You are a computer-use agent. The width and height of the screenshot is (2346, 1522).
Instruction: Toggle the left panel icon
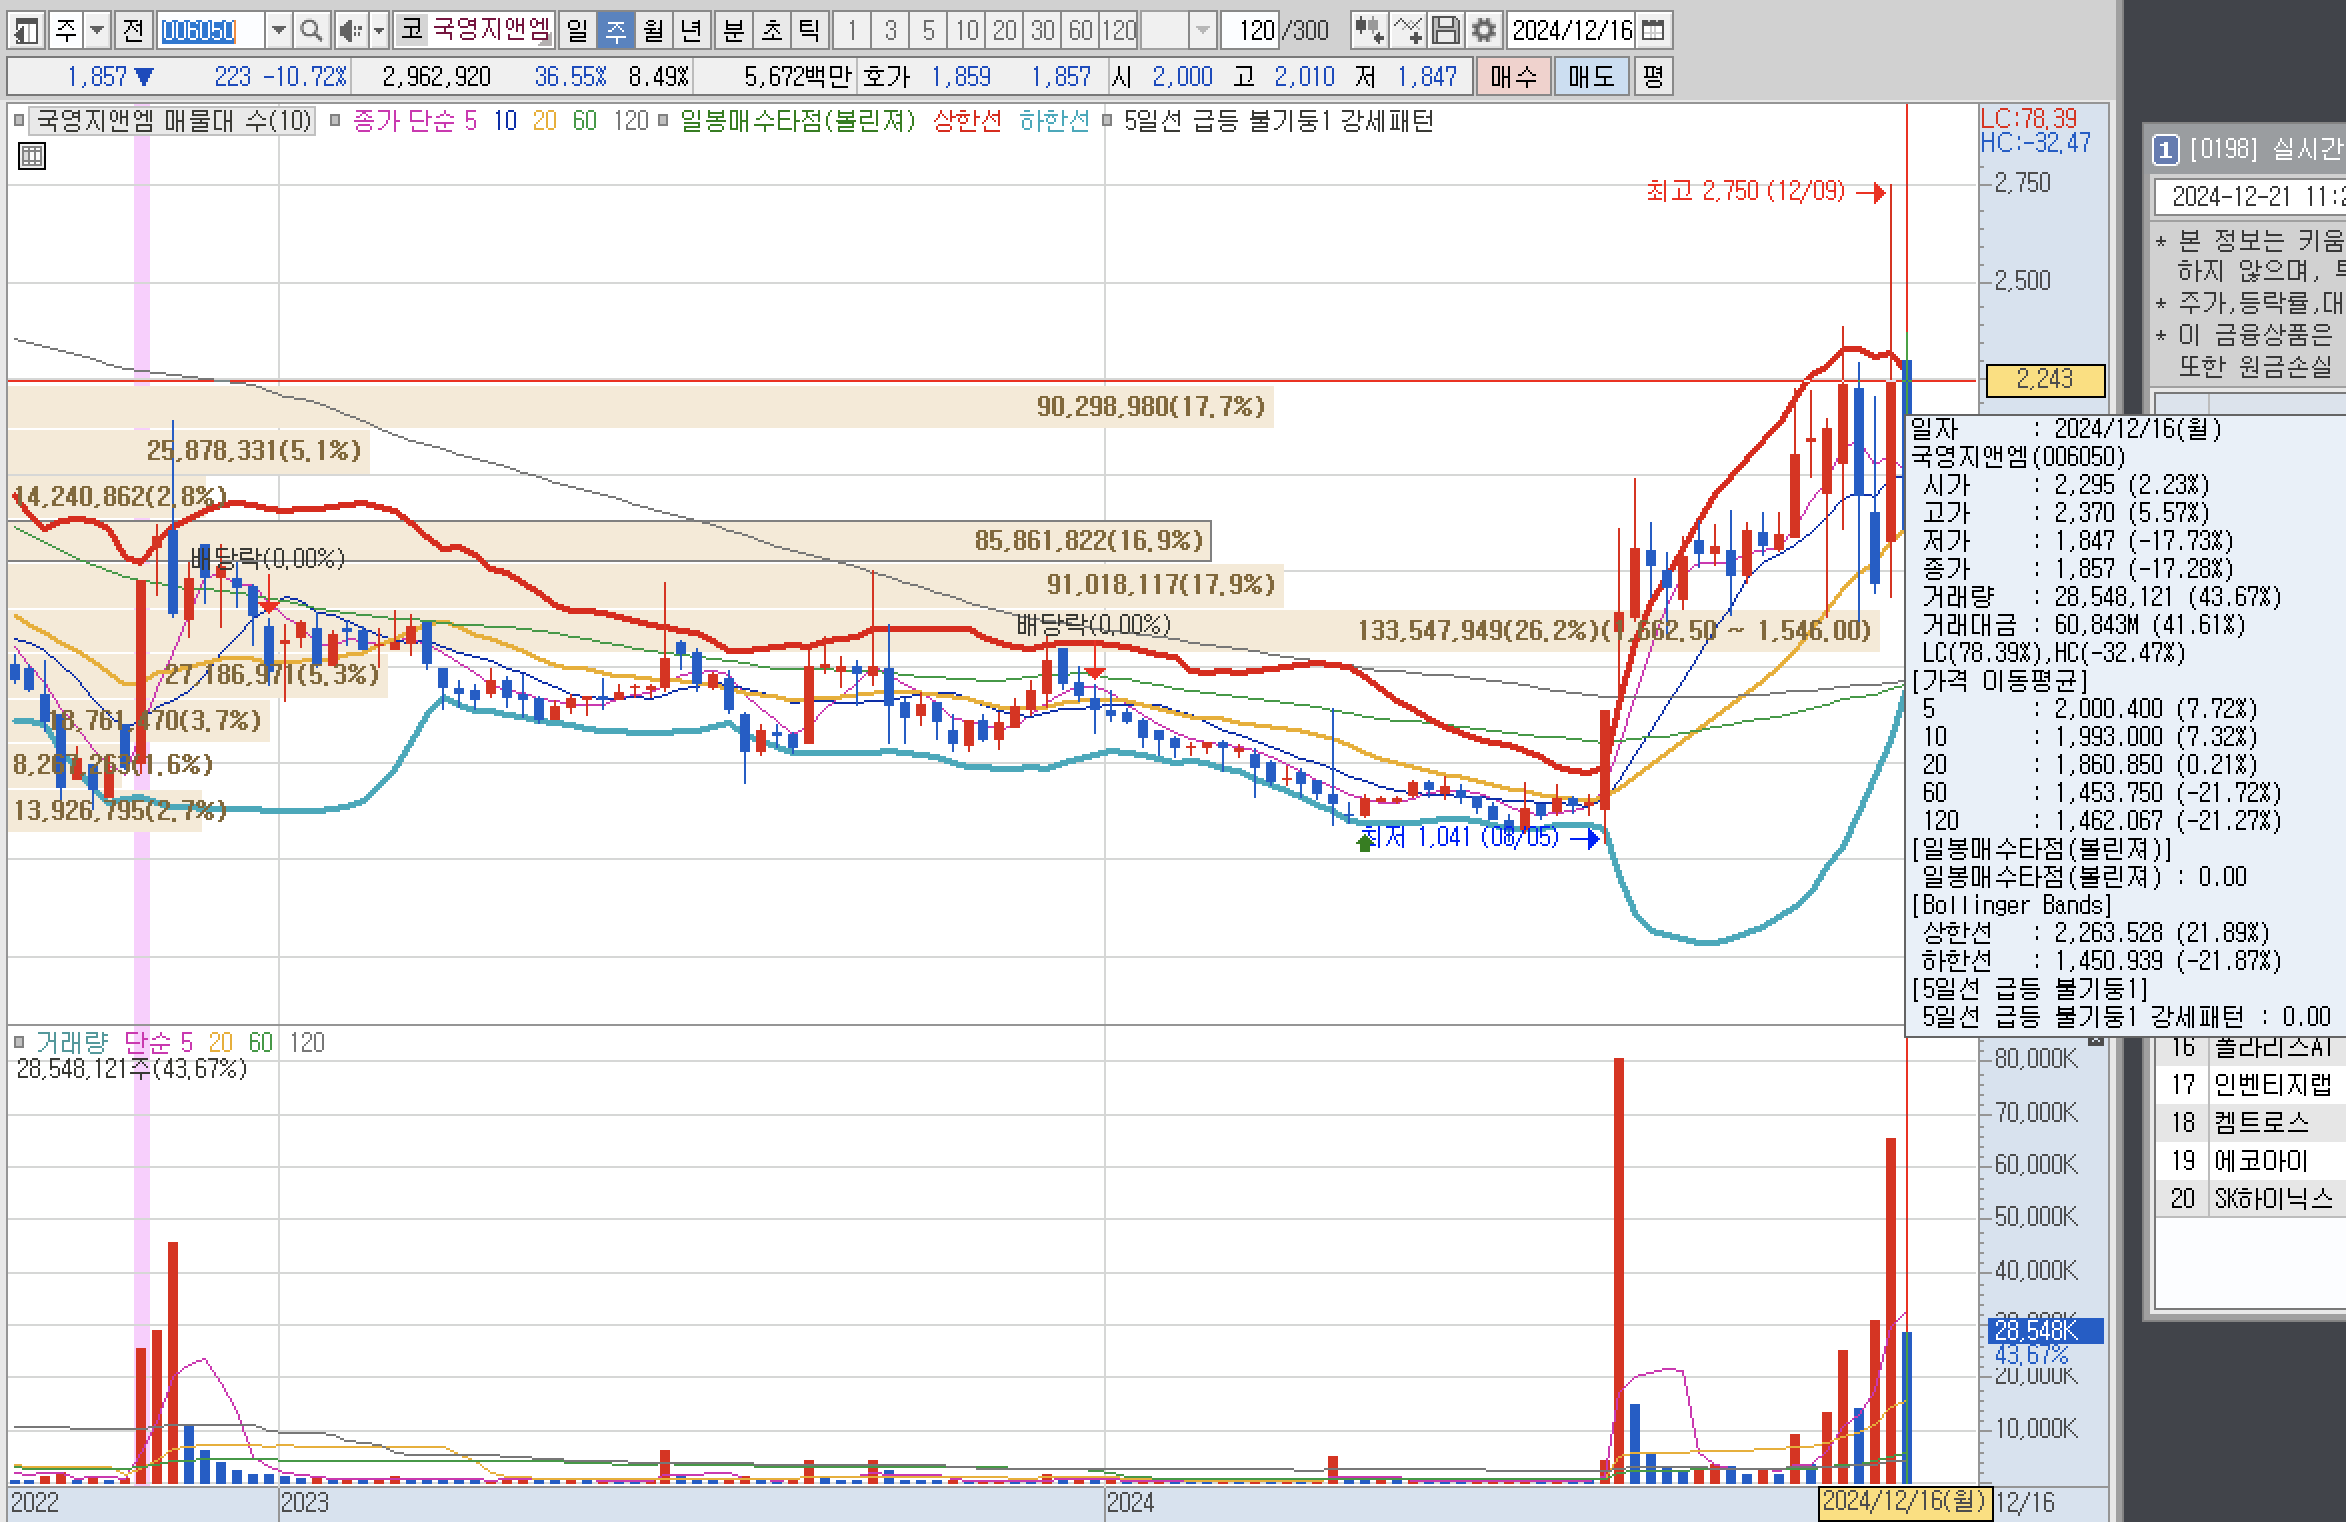click(x=25, y=31)
